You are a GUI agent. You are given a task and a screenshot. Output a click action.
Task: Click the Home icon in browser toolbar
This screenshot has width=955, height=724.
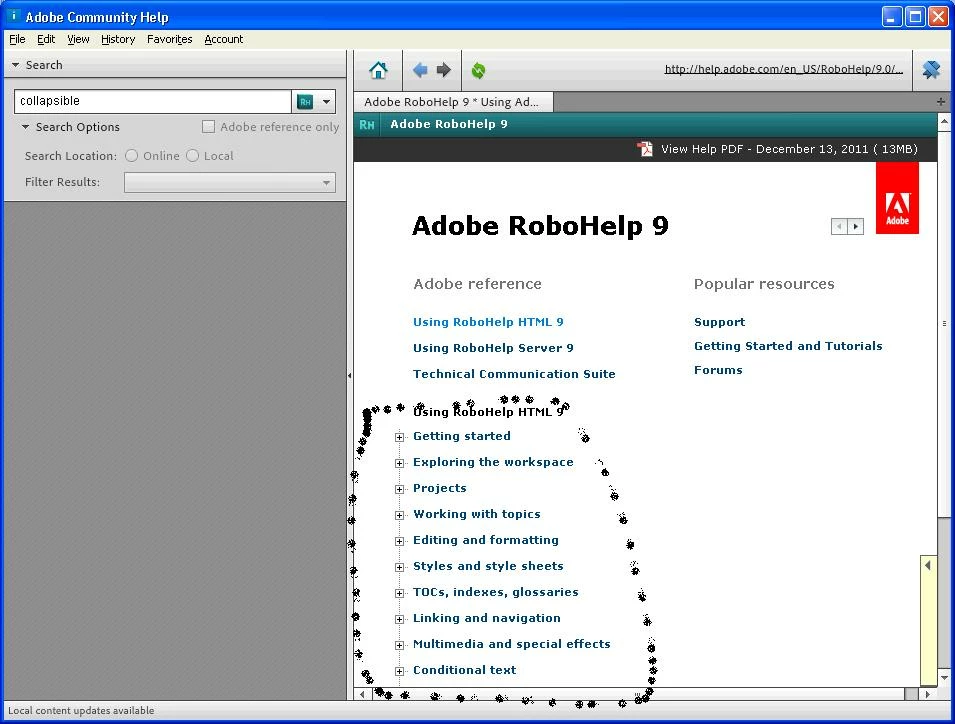click(378, 71)
